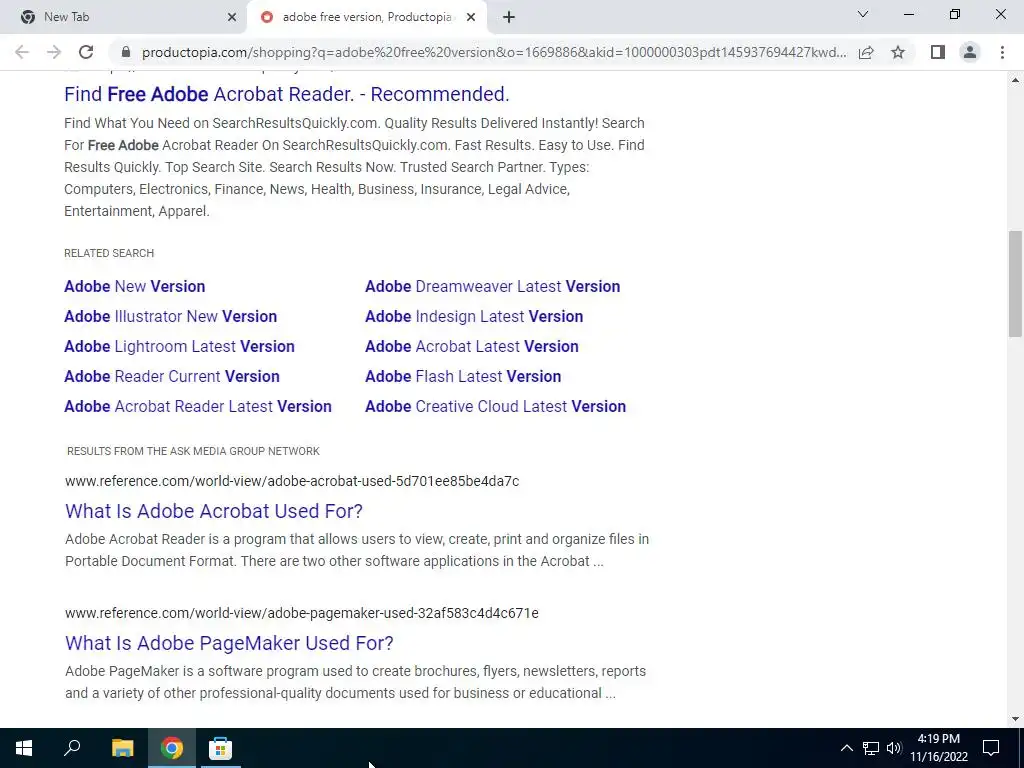The image size is (1024, 768).
Task: Click RESULTS FROM THE ASK MEDIA GROUP NETWORK
Action: point(193,451)
